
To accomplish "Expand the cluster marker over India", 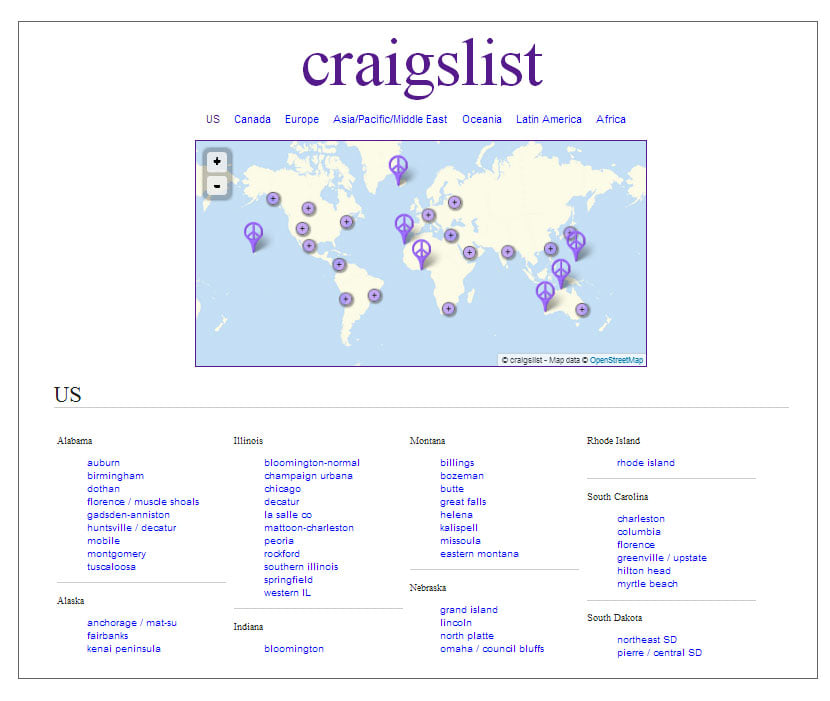I will 508,251.
